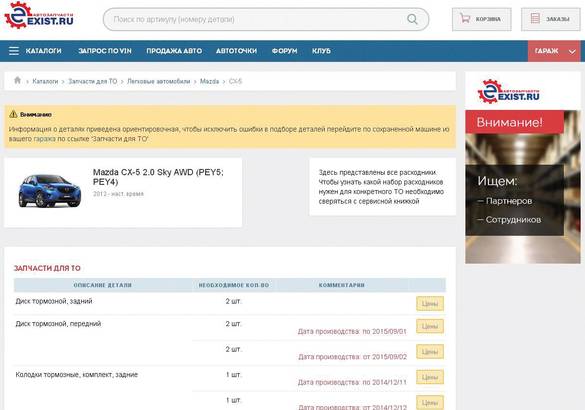Click Диск тормозной, передний row text
The width and height of the screenshot is (585, 410).
point(58,323)
